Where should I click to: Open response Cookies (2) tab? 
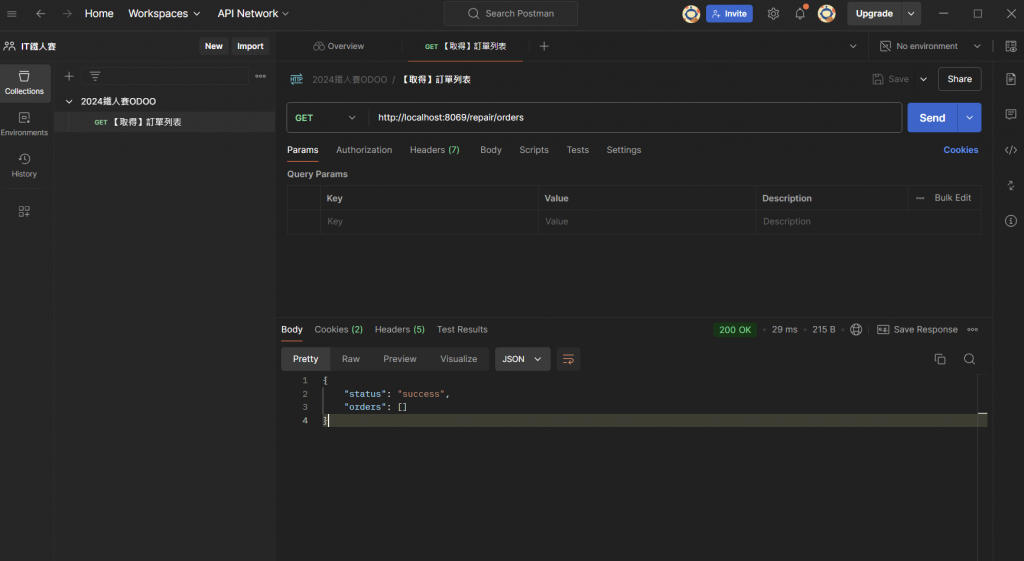coord(338,330)
